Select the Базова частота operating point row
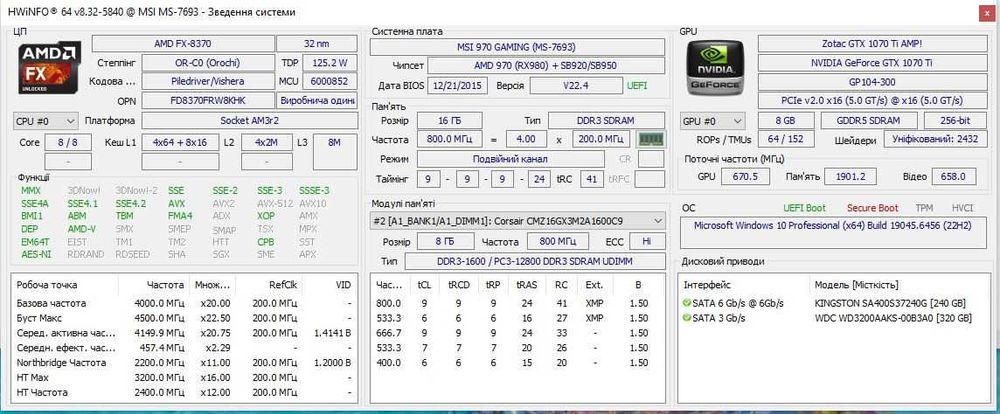 184,303
